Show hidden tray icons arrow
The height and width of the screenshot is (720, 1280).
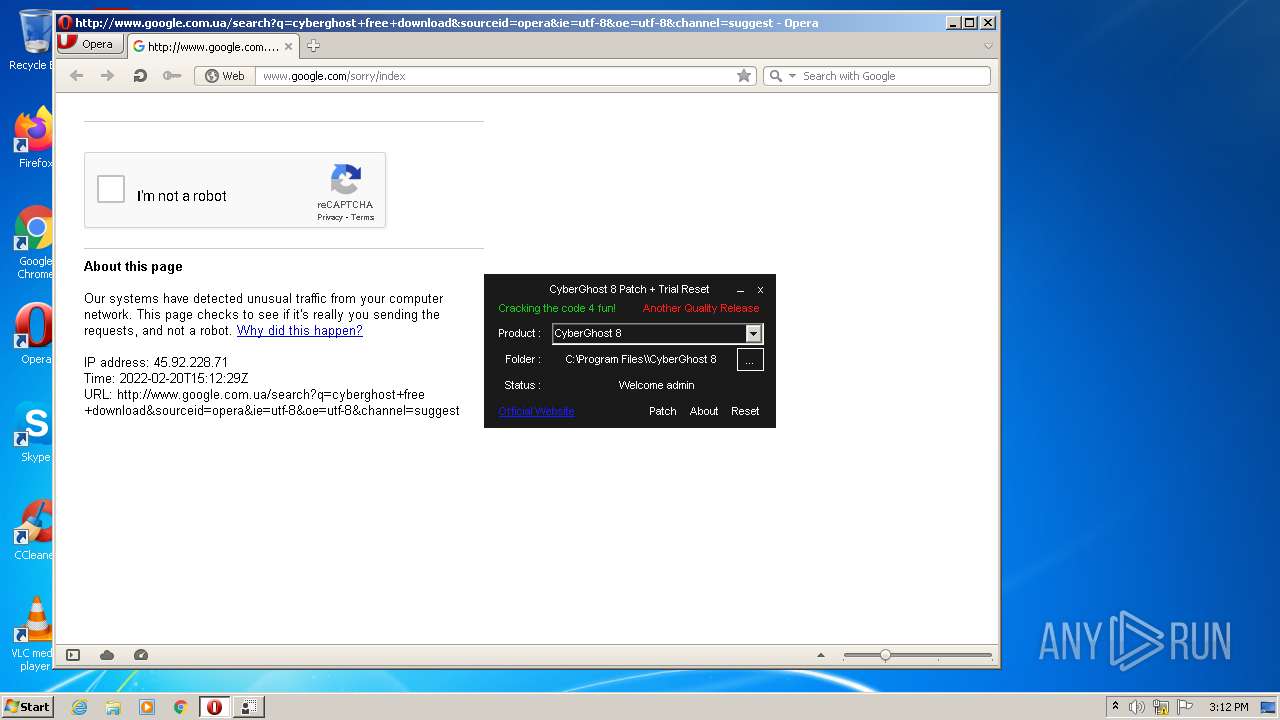1115,707
